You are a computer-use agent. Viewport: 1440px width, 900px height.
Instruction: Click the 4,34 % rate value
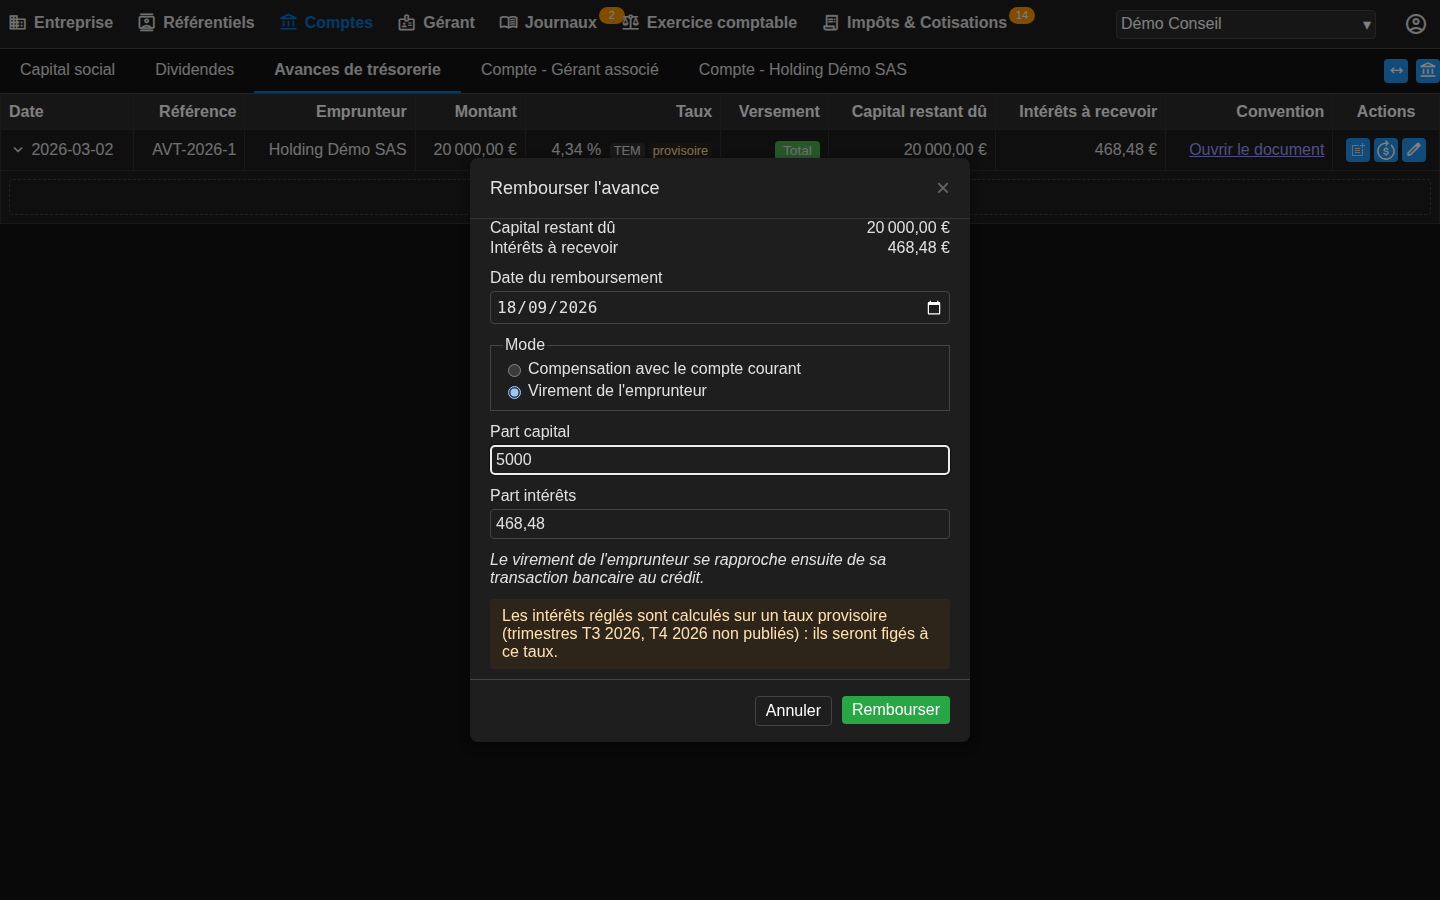576,150
